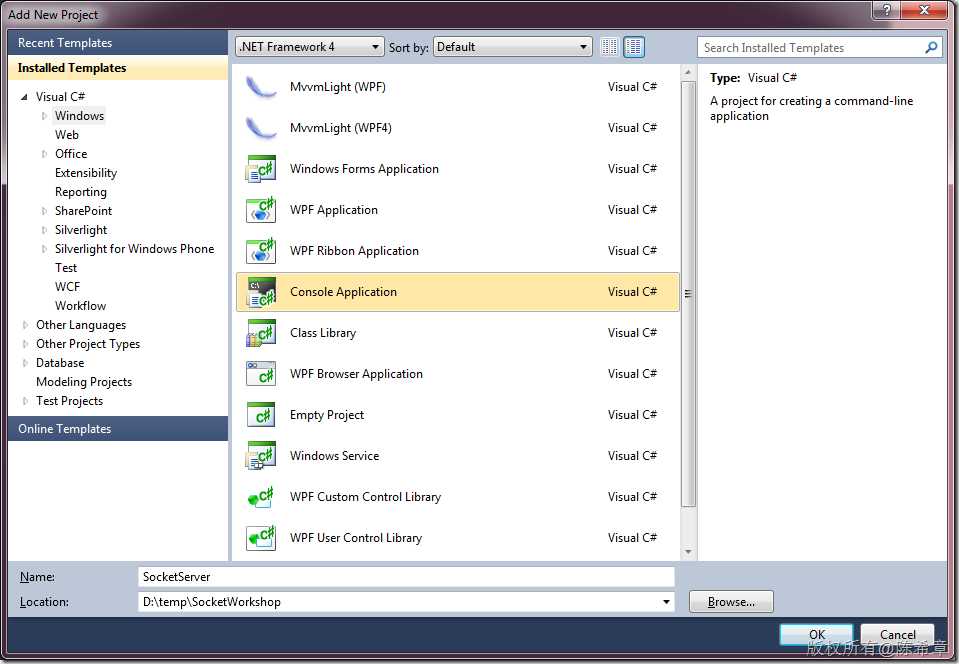Expand the Test Projects node
Screen dimensions: 959x664
coord(25,401)
